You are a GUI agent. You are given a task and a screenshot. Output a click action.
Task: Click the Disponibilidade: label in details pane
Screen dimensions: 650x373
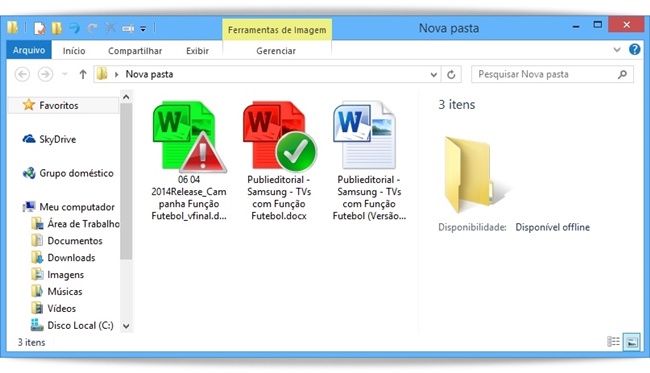[x=473, y=227]
